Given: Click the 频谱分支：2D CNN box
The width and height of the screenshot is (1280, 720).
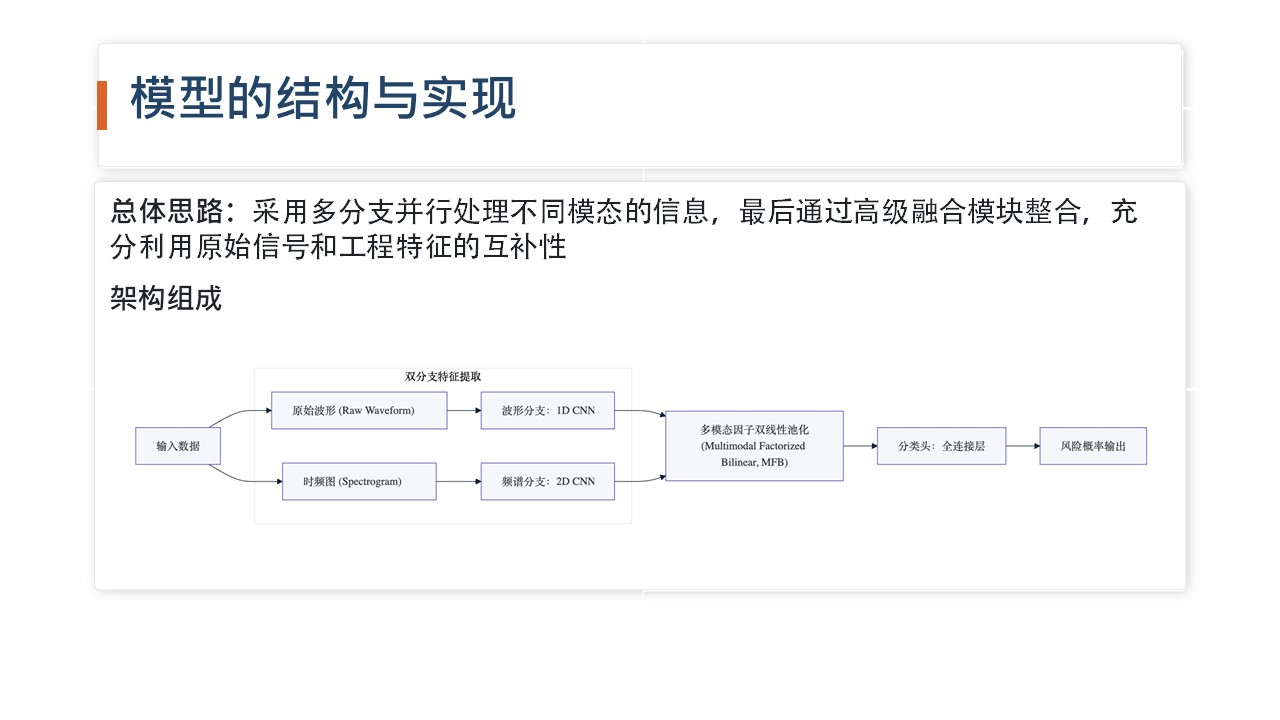Looking at the screenshot, I should pyautogui.click(x=547, y=481).
